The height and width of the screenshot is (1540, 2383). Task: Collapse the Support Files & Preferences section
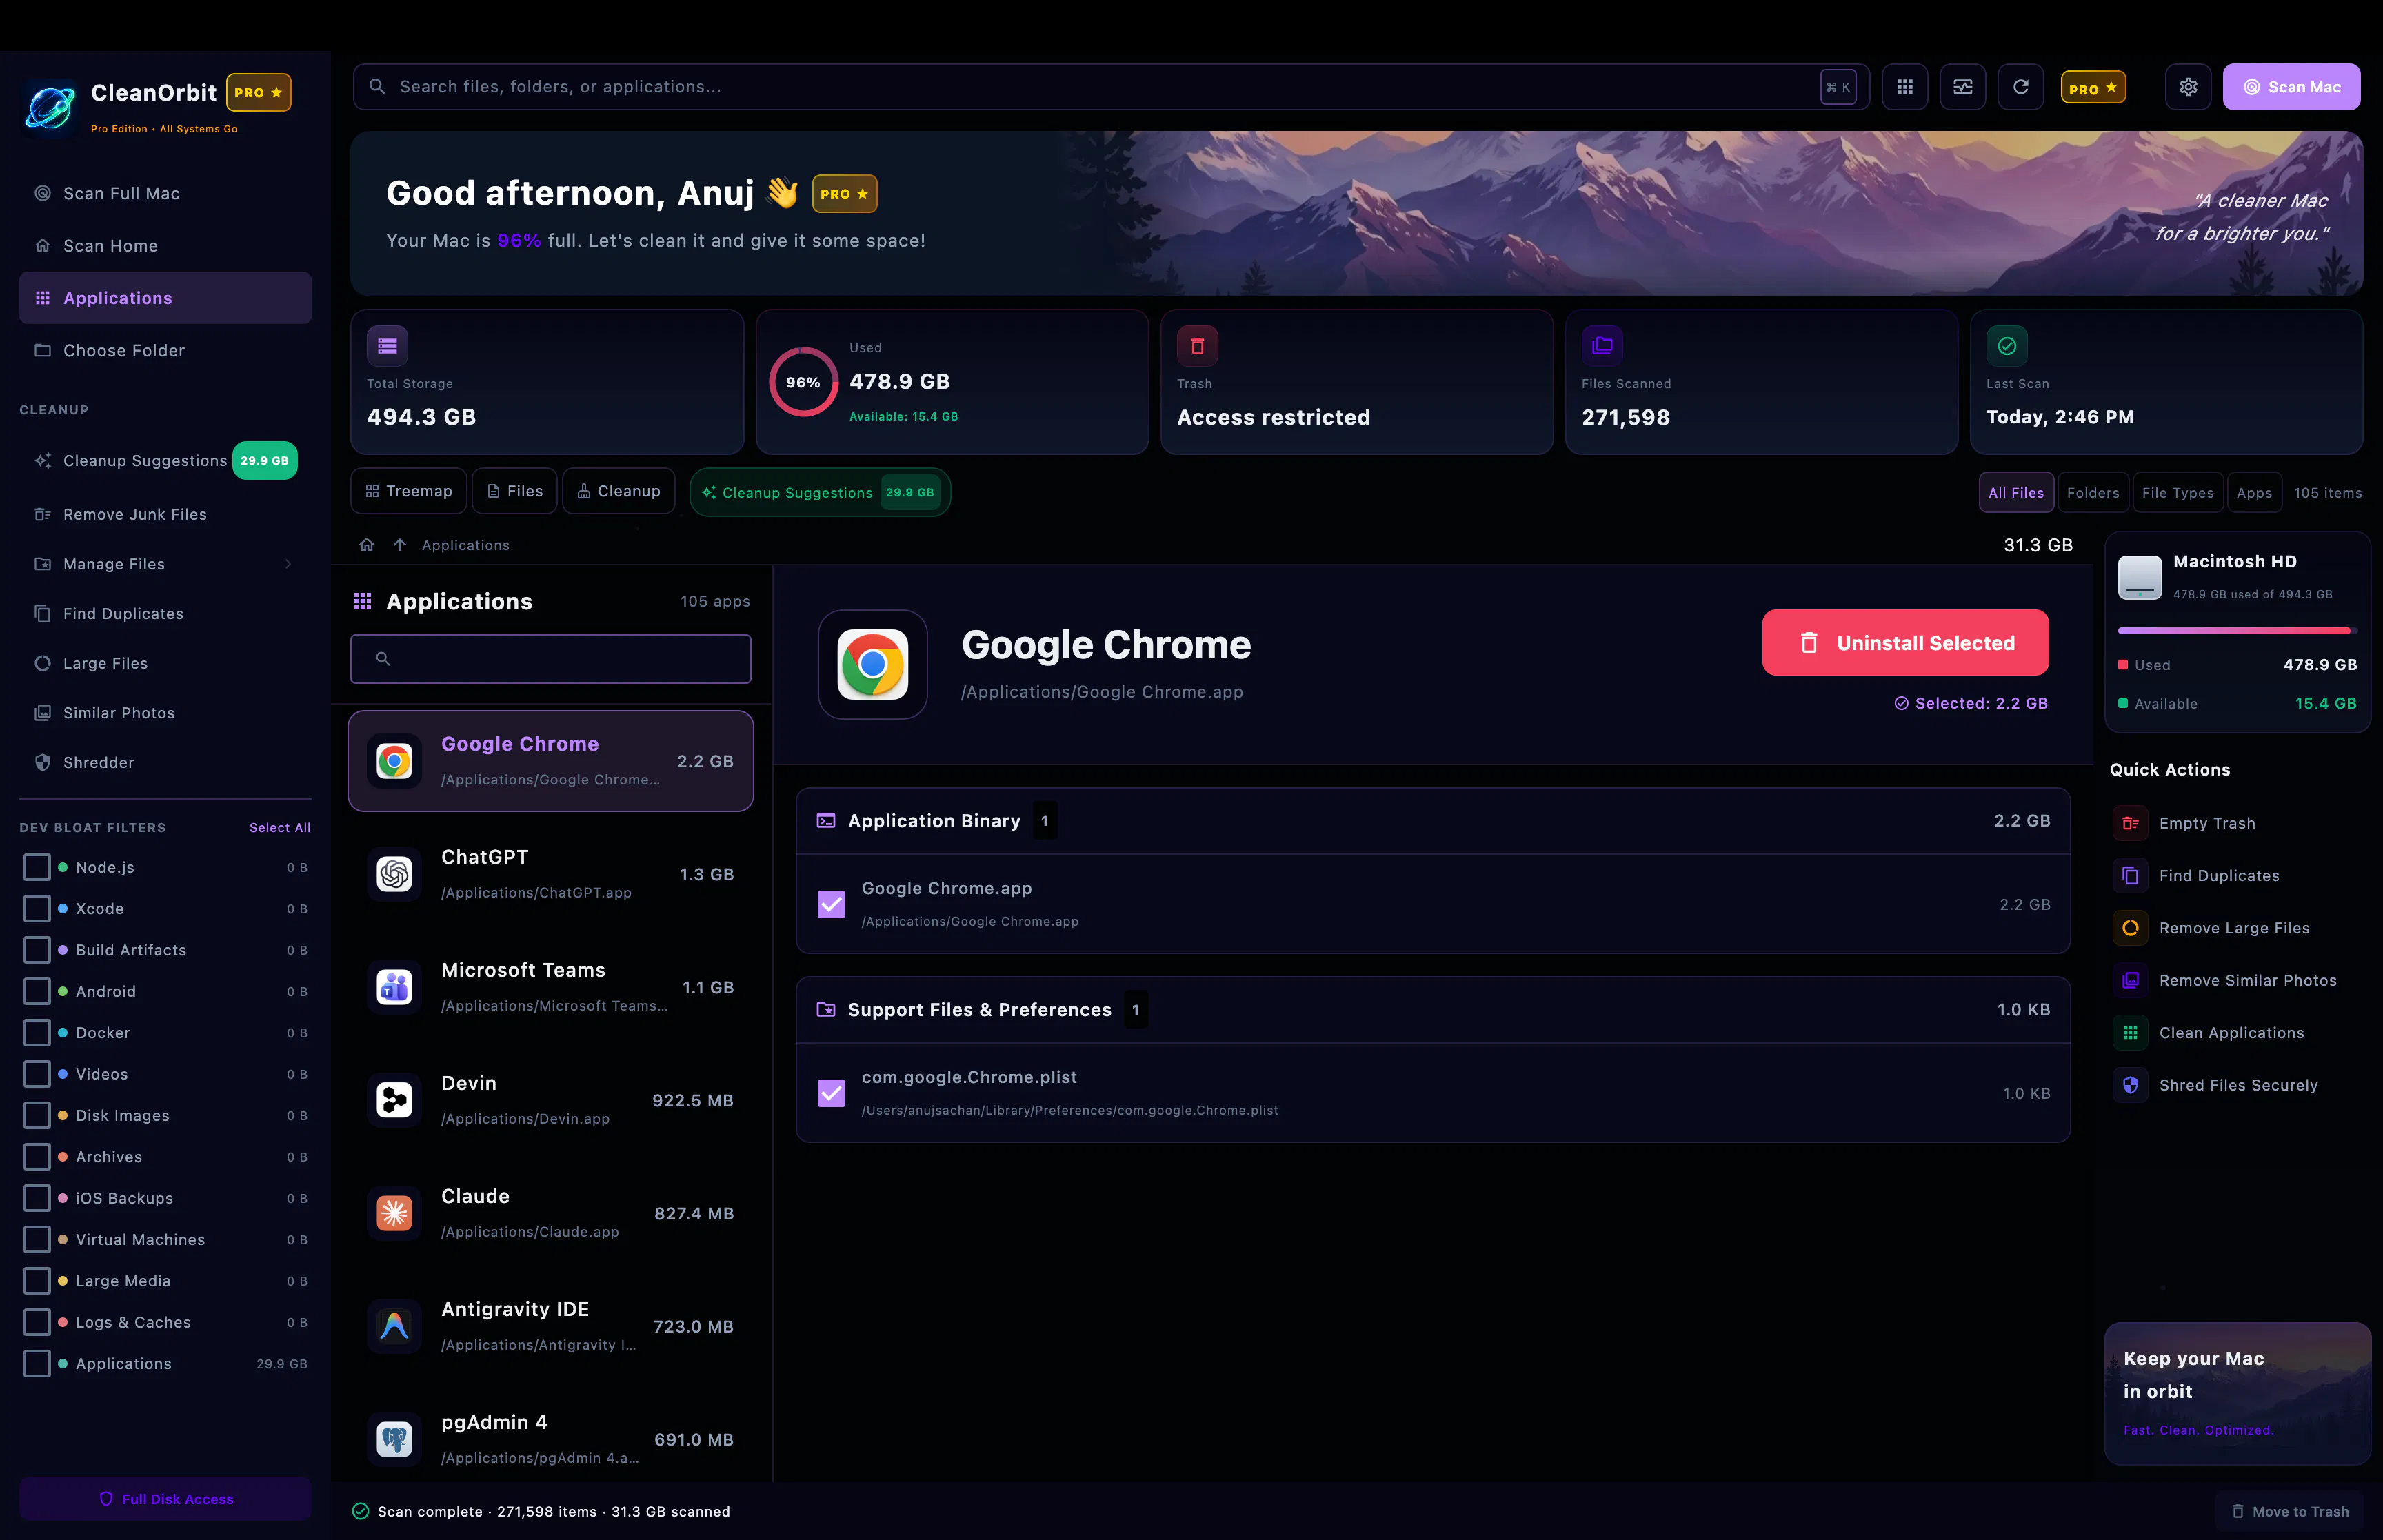(x=1432, y=1010)
